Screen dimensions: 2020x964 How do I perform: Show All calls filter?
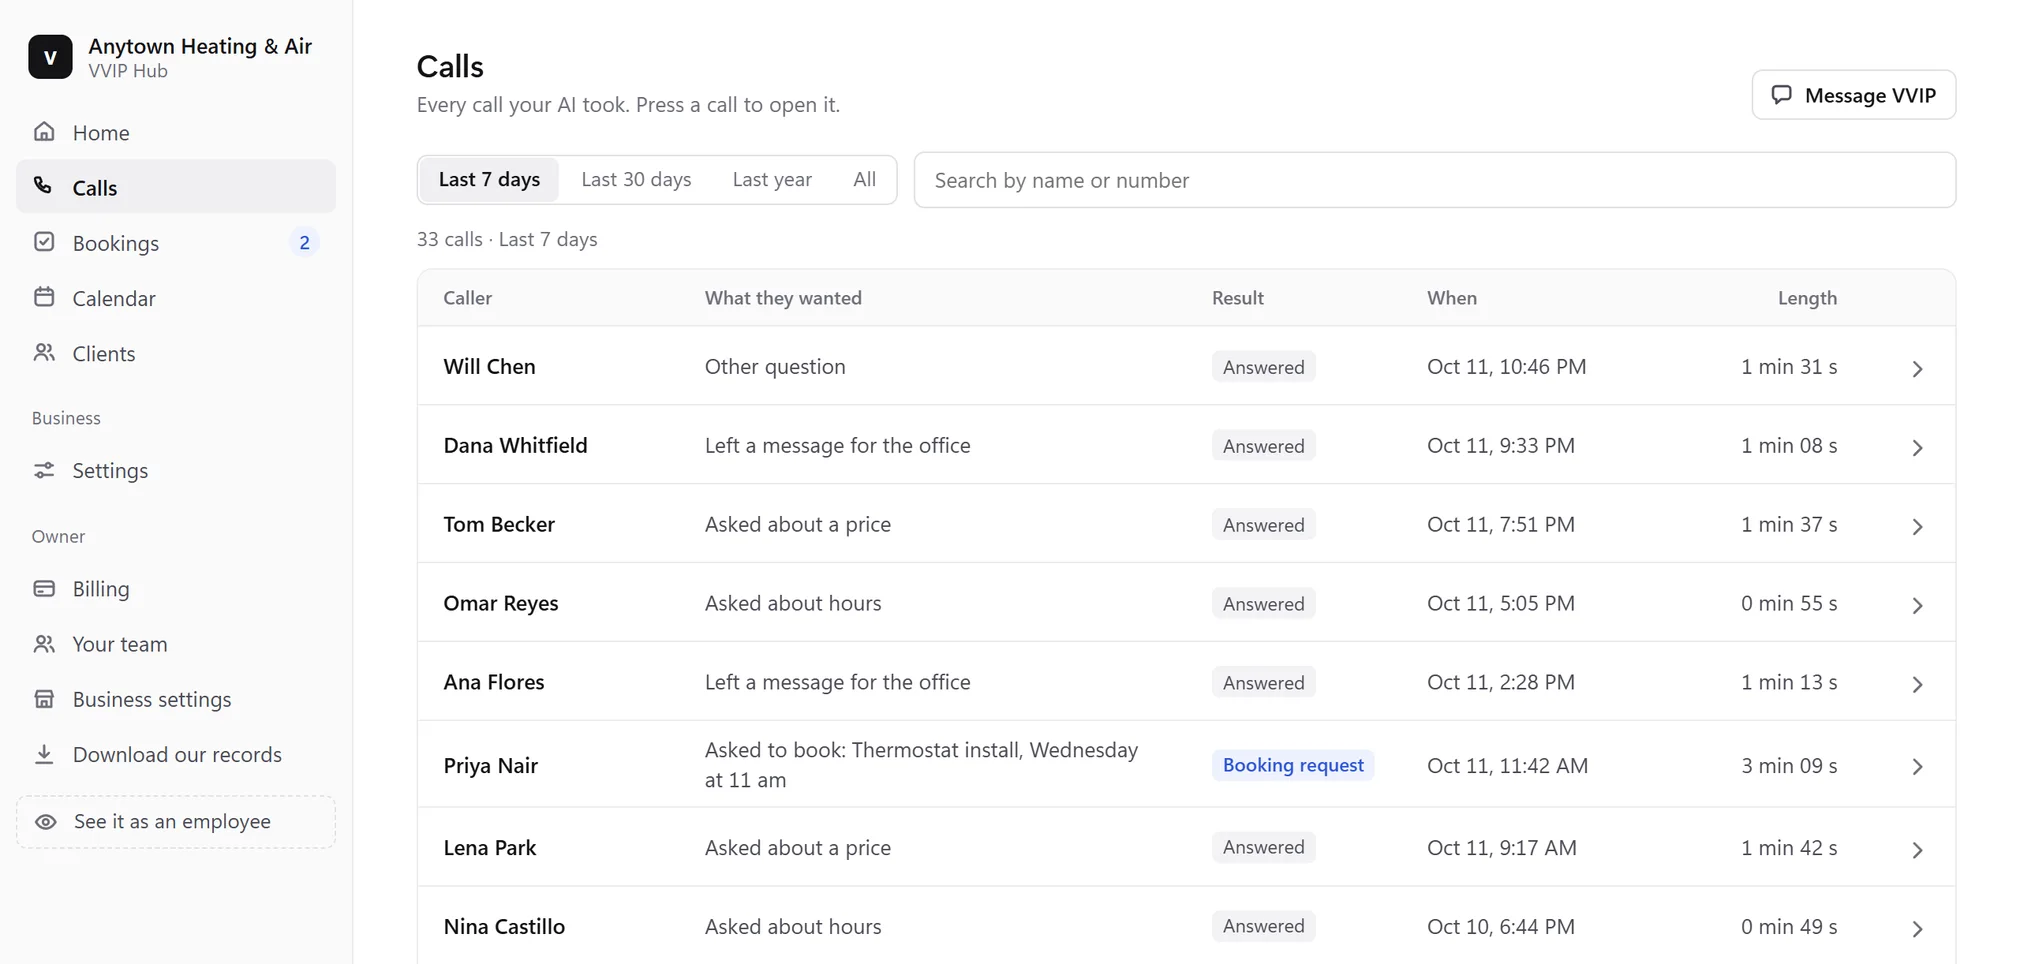(864, 180)
